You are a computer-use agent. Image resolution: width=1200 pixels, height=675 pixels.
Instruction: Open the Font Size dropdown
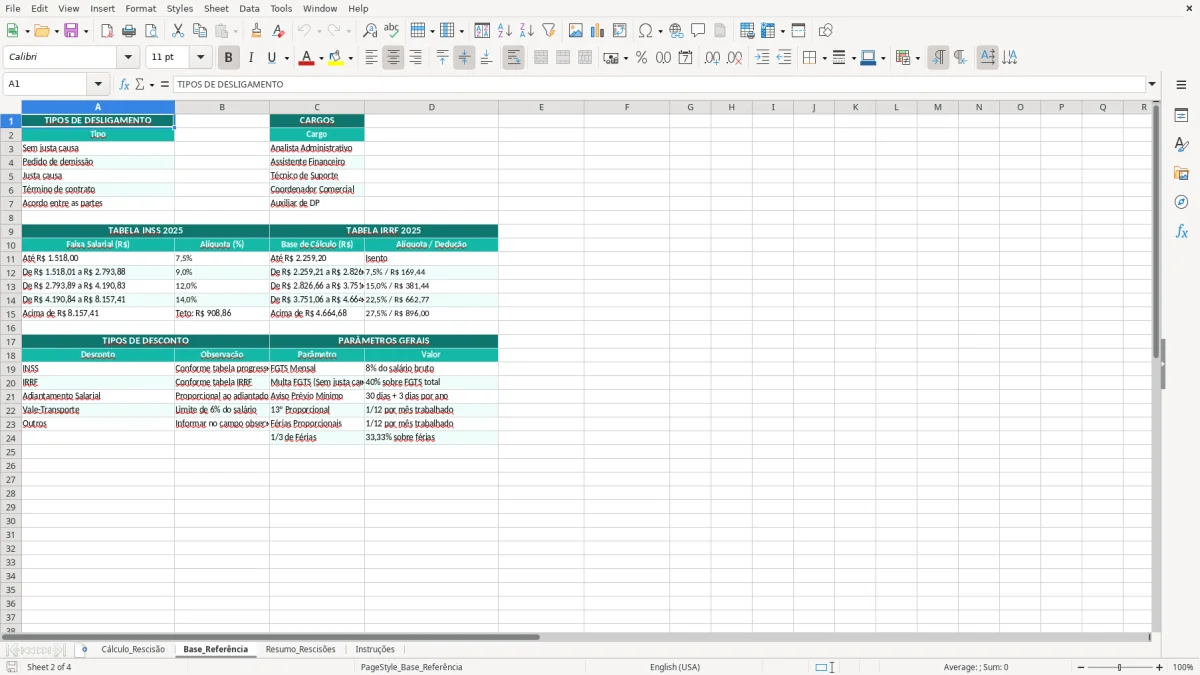(x=200, y=58)
